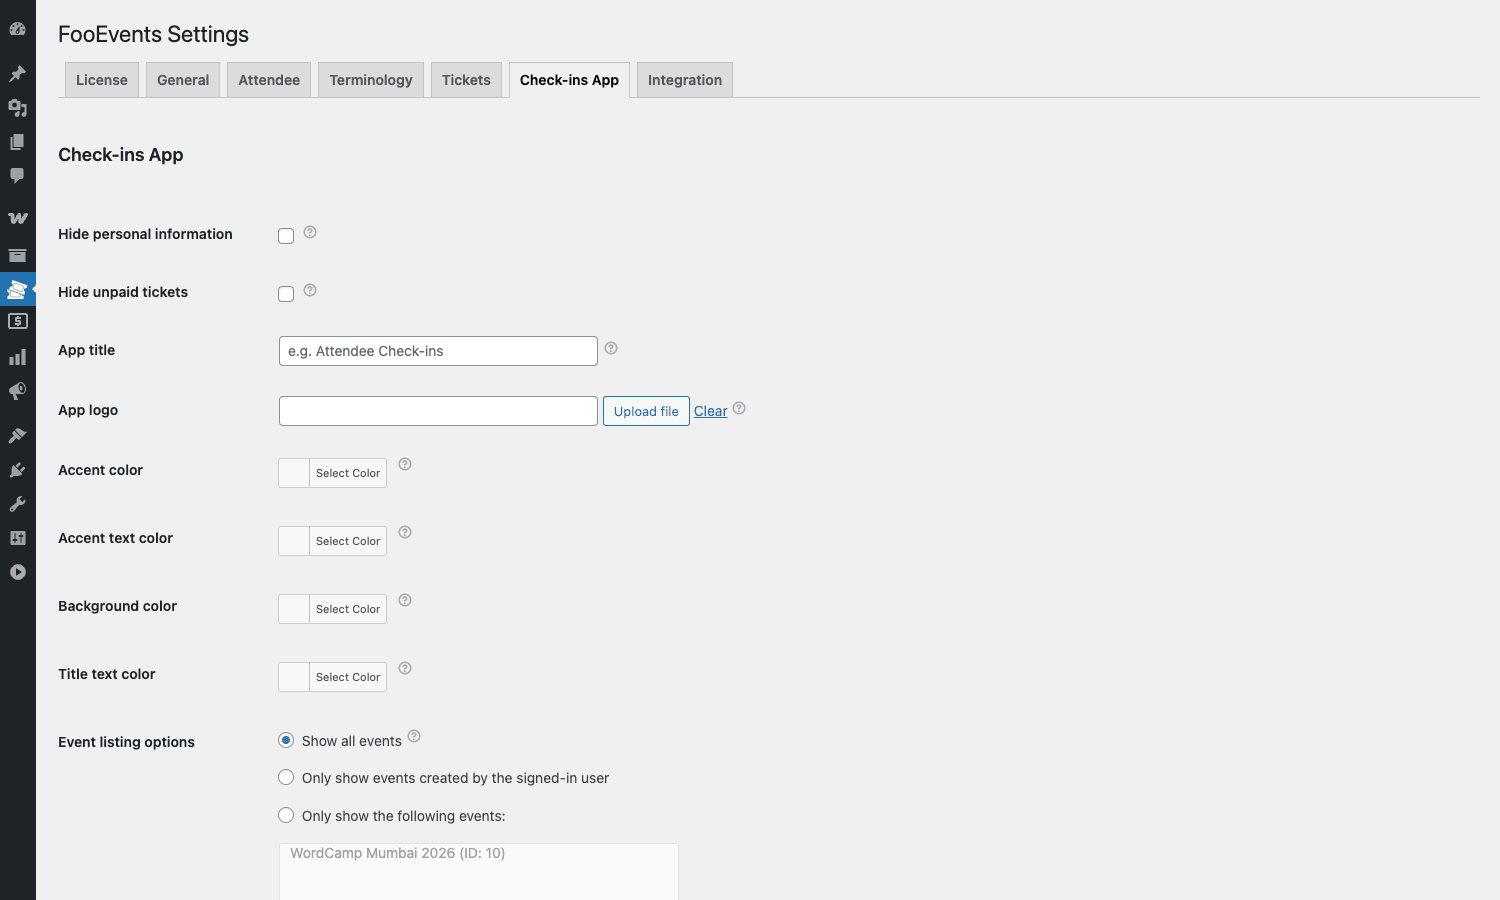Open Analytics bar chart sidebar icon
The width and height of the screenshot is (1500, 900).
click(x=17, y=357)
